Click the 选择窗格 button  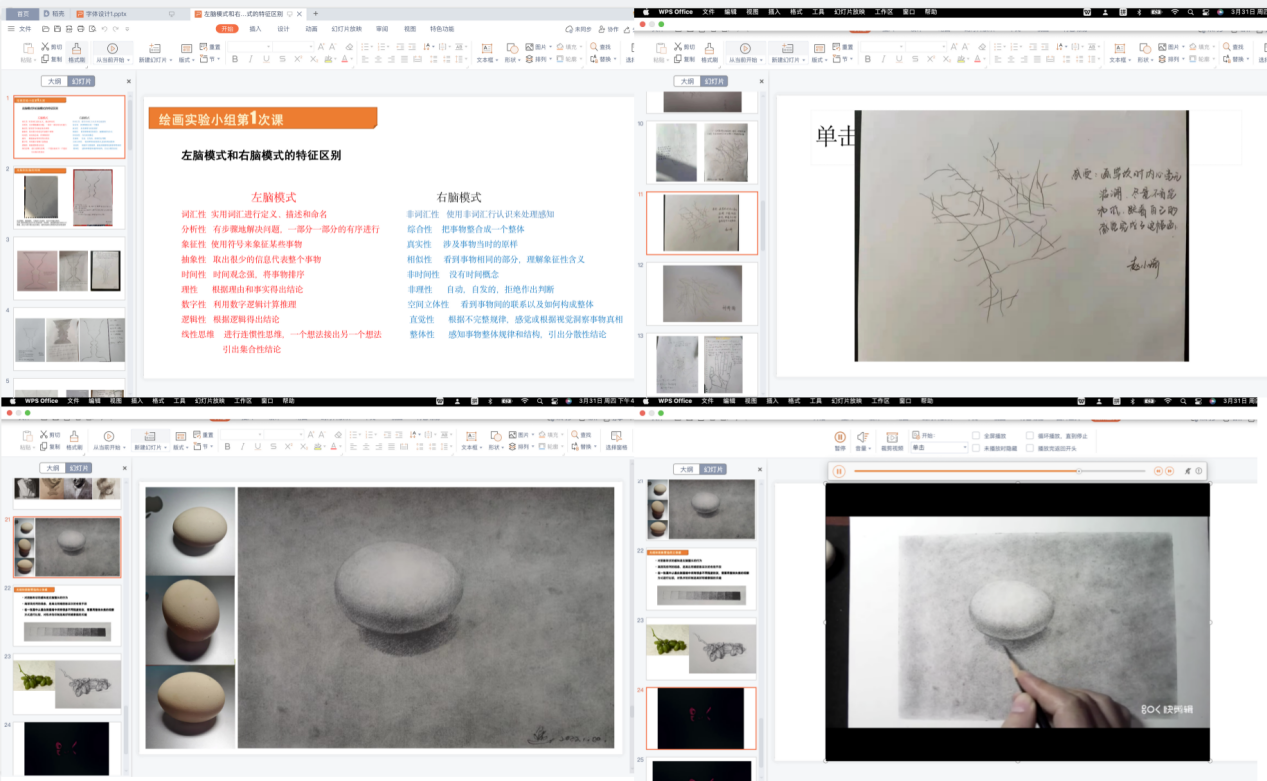tap(616, 440)
